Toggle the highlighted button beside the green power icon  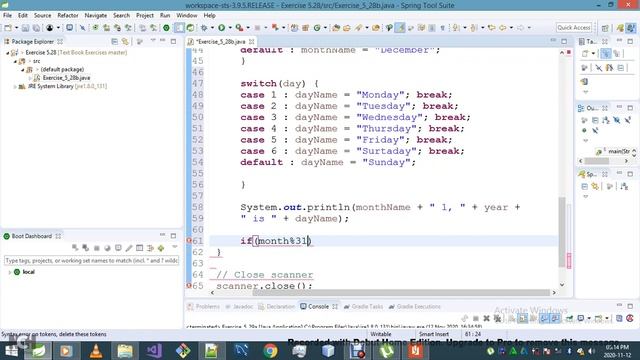179,28
